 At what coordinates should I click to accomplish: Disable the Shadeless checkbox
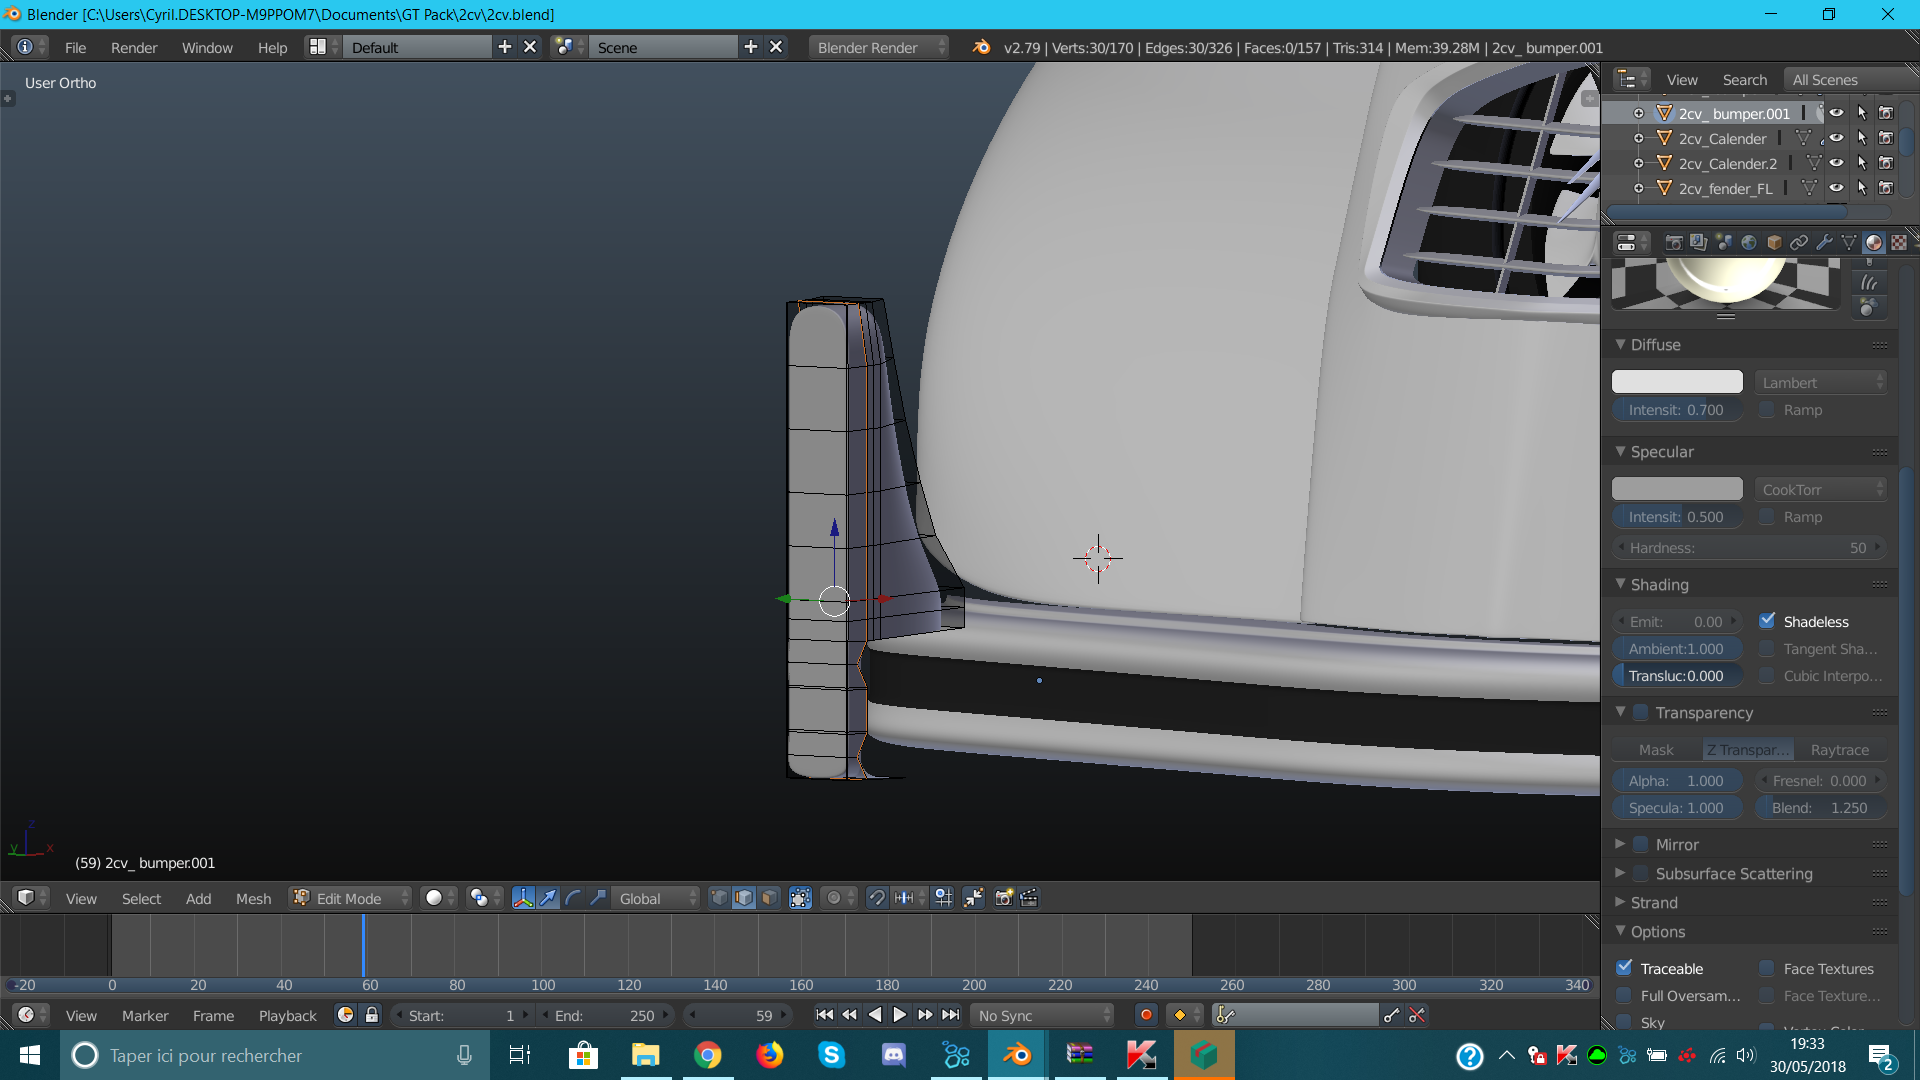pyautogui.click(x=1767, y=621)
